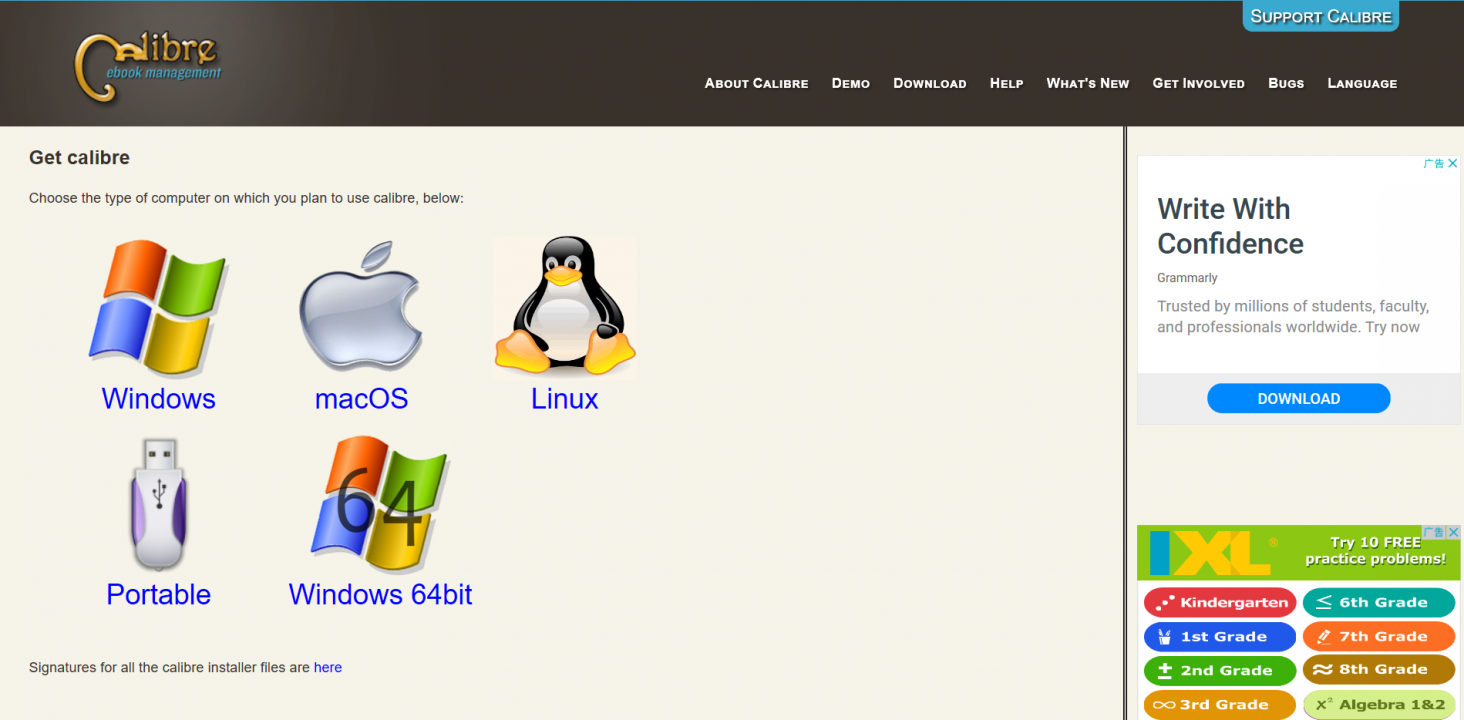Click the USB flash drive icon
The width and height of the screenshot is (1464, 720).
coord(159,504)
